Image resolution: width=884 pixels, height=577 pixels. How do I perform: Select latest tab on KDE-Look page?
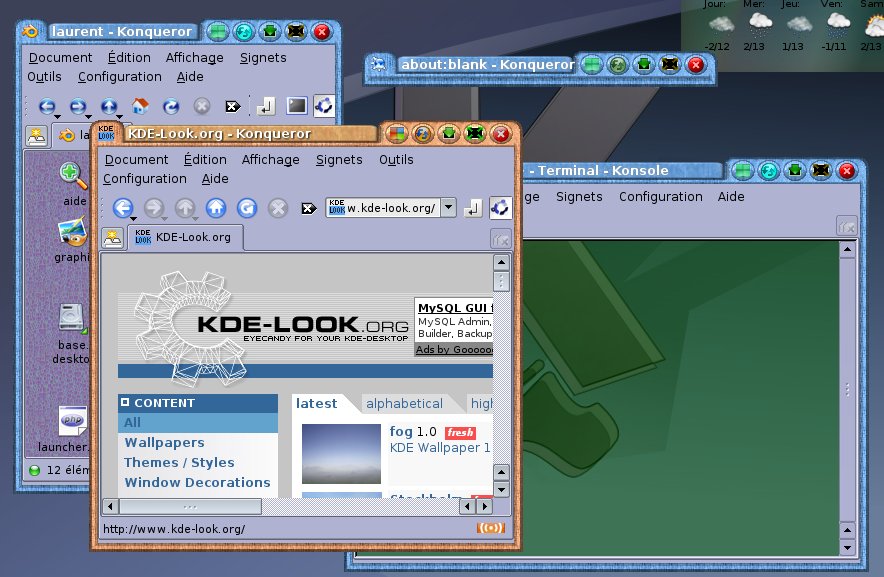pyautogui.click(x=316, y=403)
